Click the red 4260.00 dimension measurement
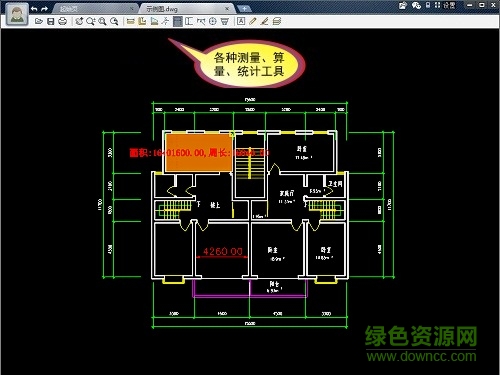Screen dimensions: 500x375 tap(223, 251)
